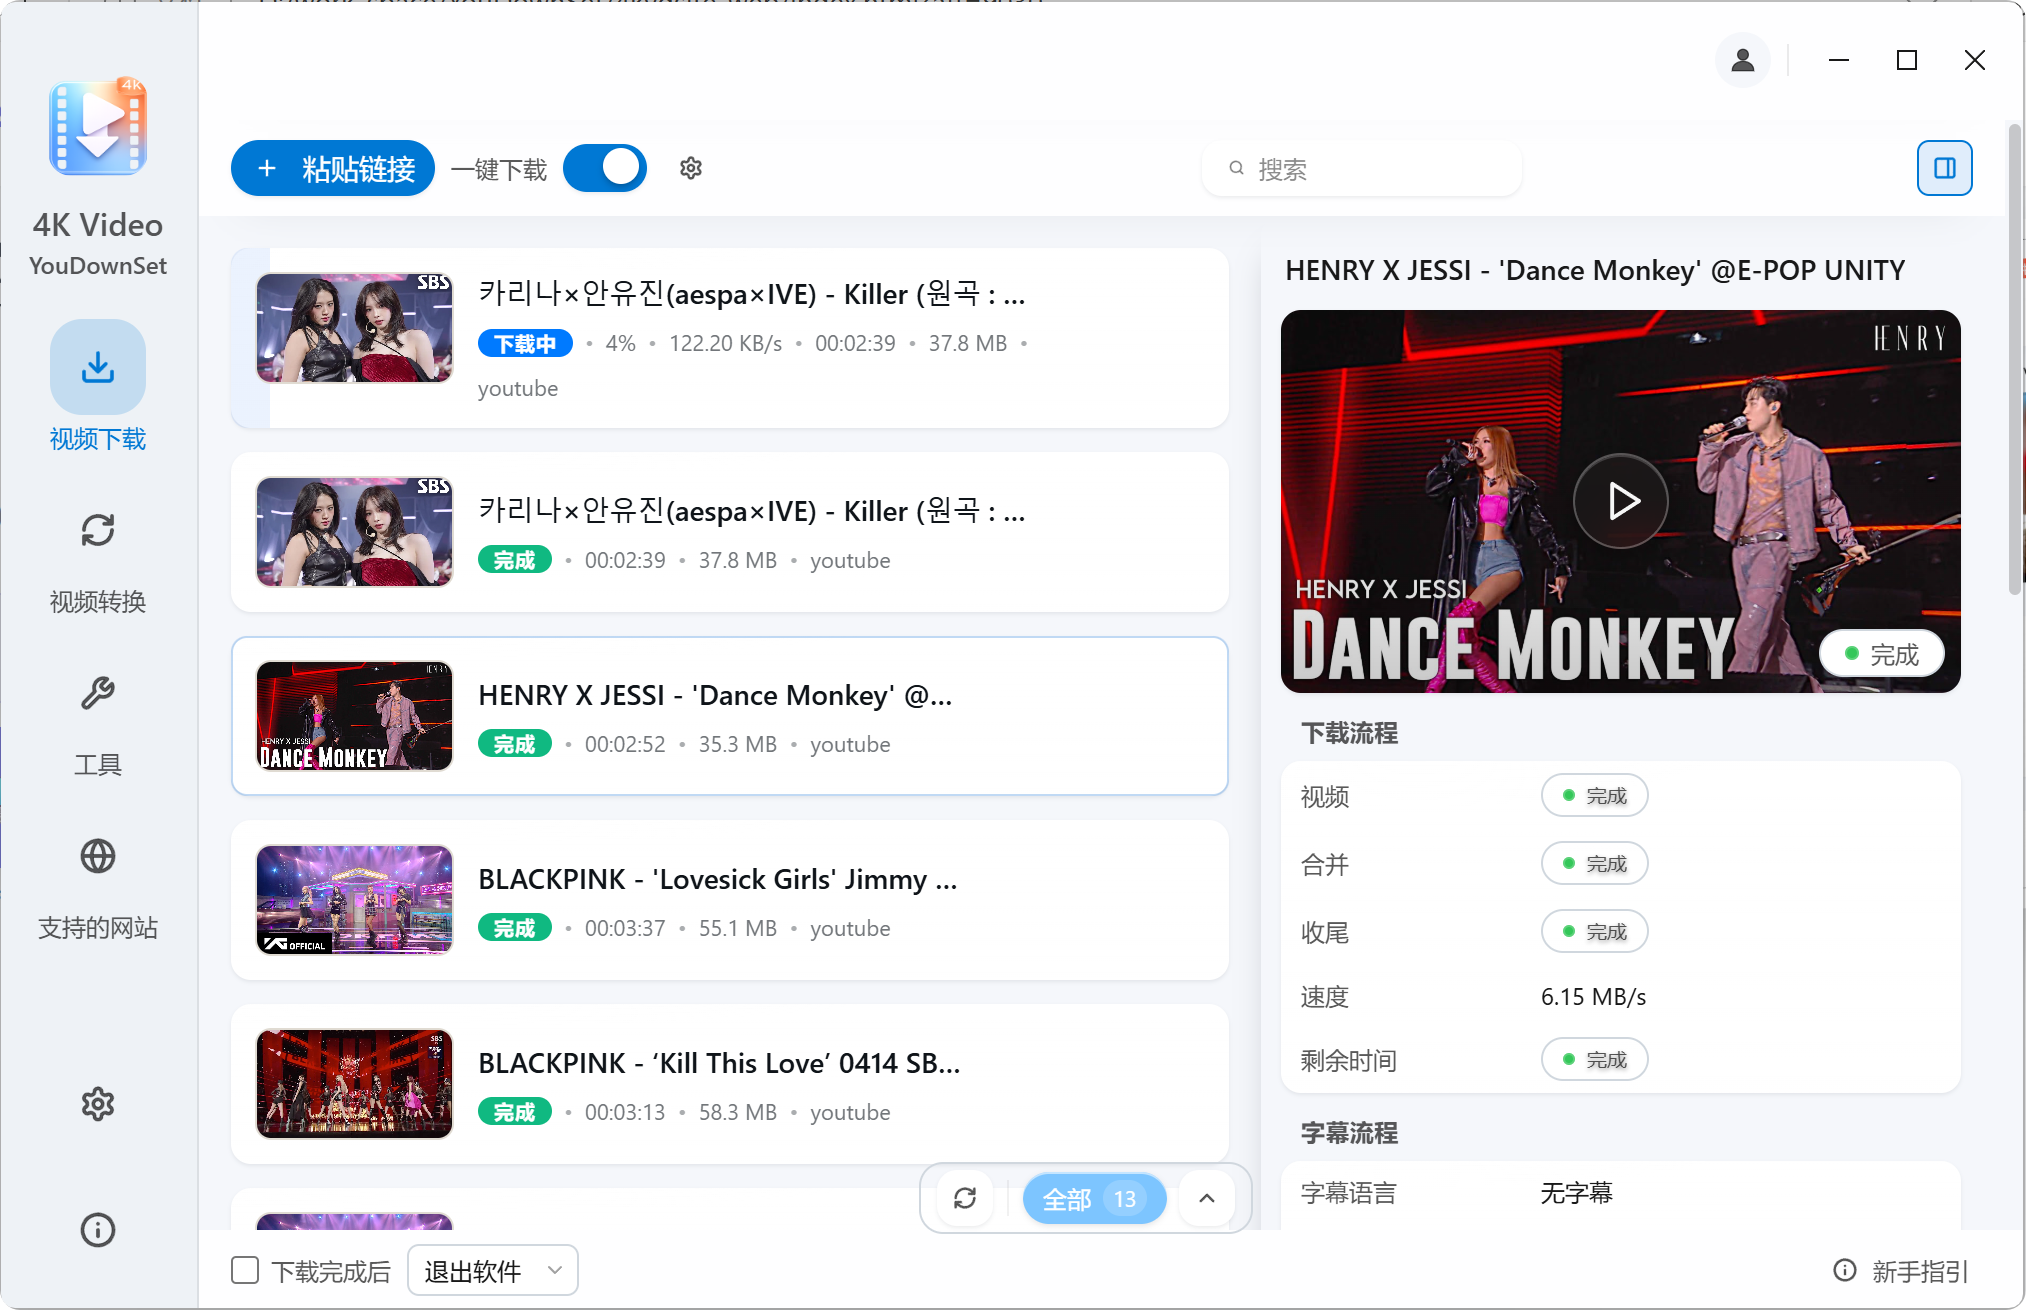The width and height of the screenshot is (2026, 1310).
Task: Open the 新手指引 beginner guide
Action: click(x=1916, y=1269)
